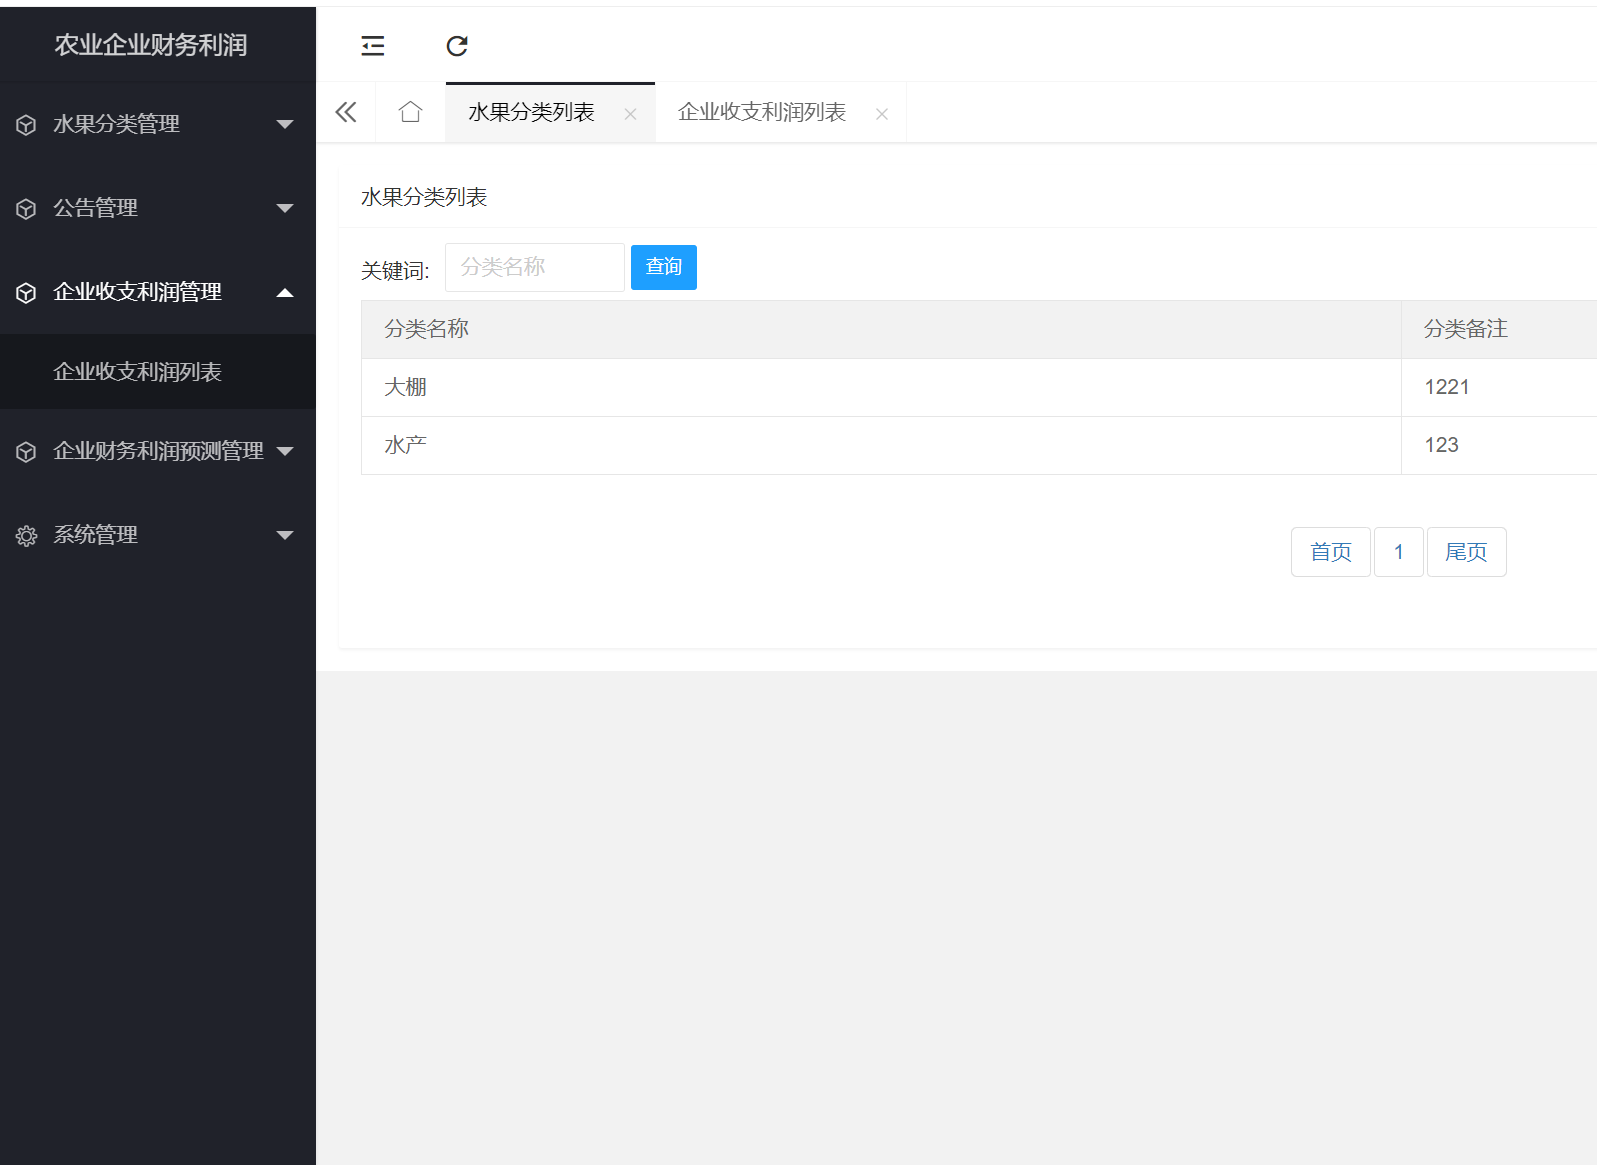Select 企业收支利润列表 in the sidebar

[x=137, y=372]
